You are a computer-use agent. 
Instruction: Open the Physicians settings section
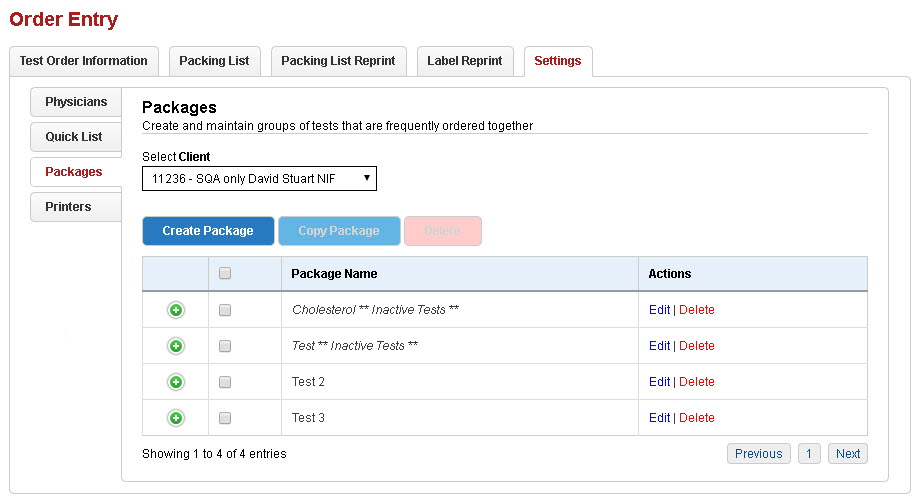tap(76, 102)
